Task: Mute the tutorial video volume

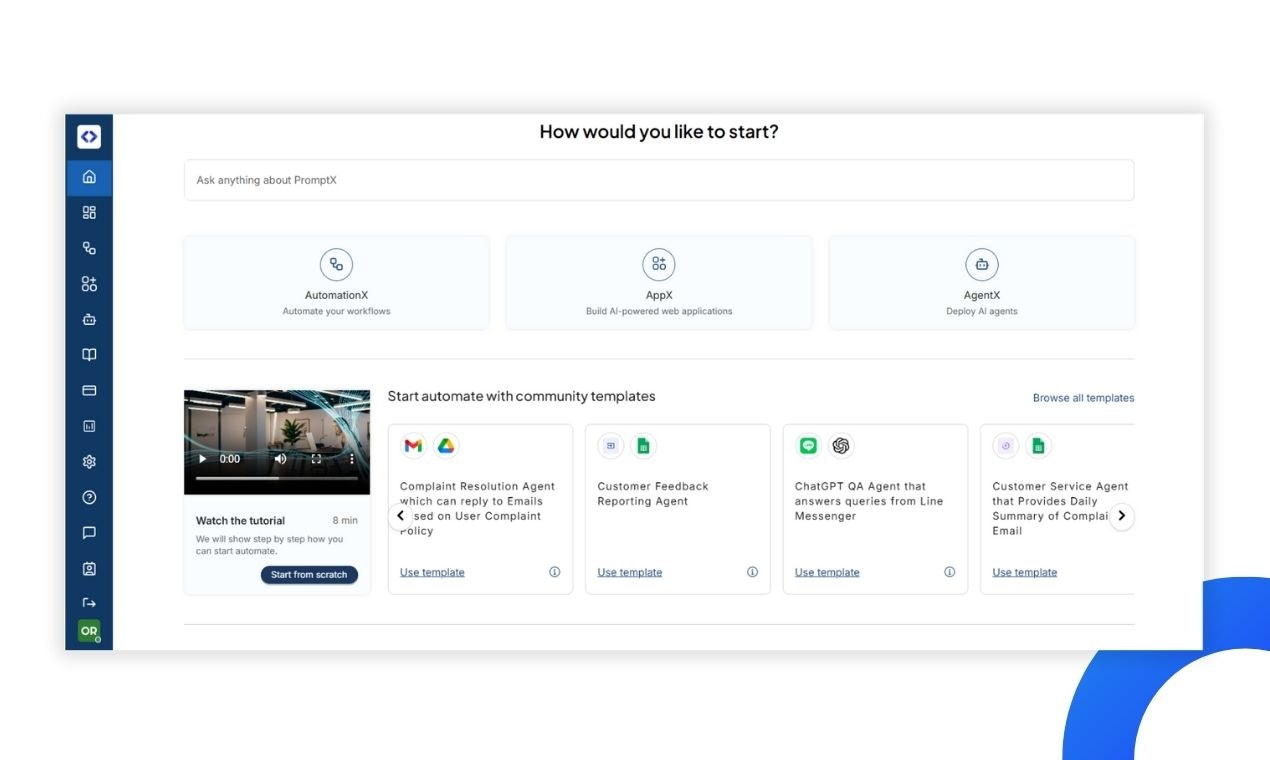Action: click(281, 459)
